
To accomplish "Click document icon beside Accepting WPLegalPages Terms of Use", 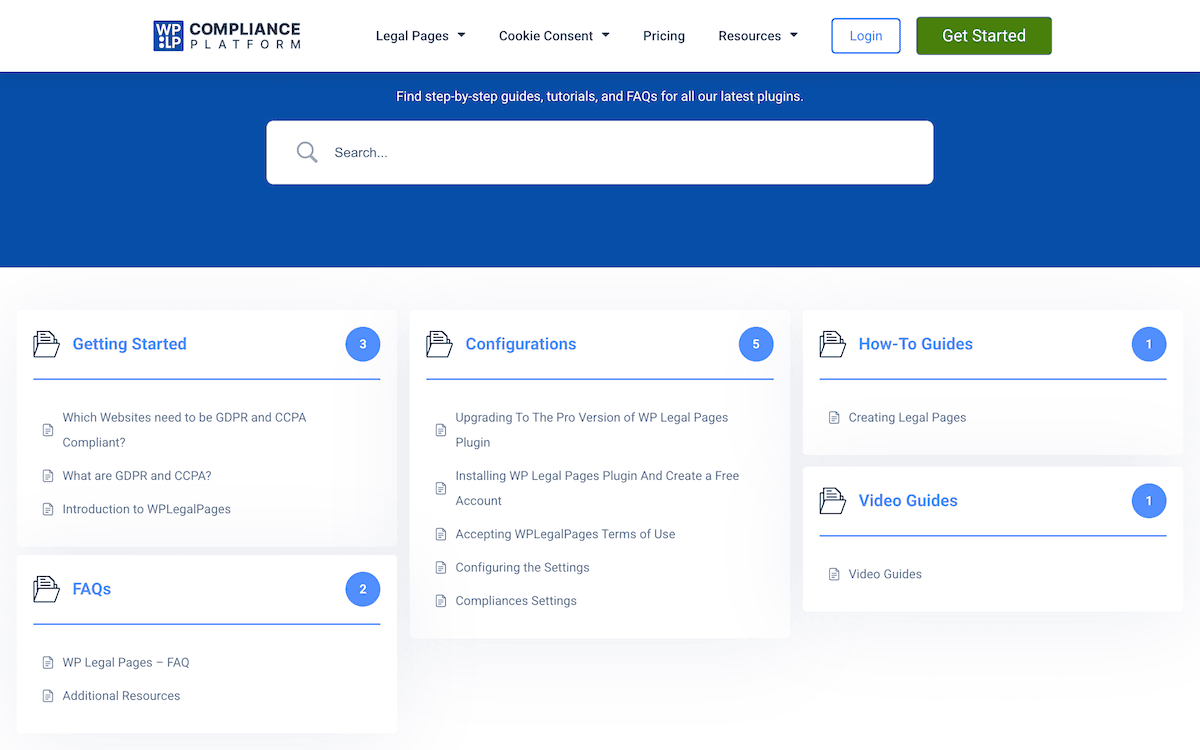I will (x=440, y=534).
